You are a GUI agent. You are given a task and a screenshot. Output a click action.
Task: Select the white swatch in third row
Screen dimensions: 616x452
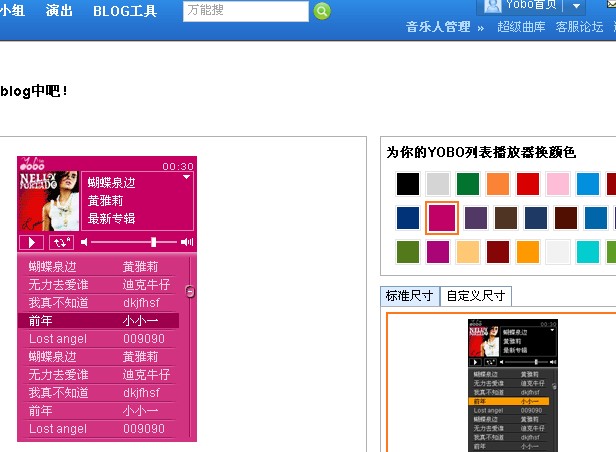point(558,252)
